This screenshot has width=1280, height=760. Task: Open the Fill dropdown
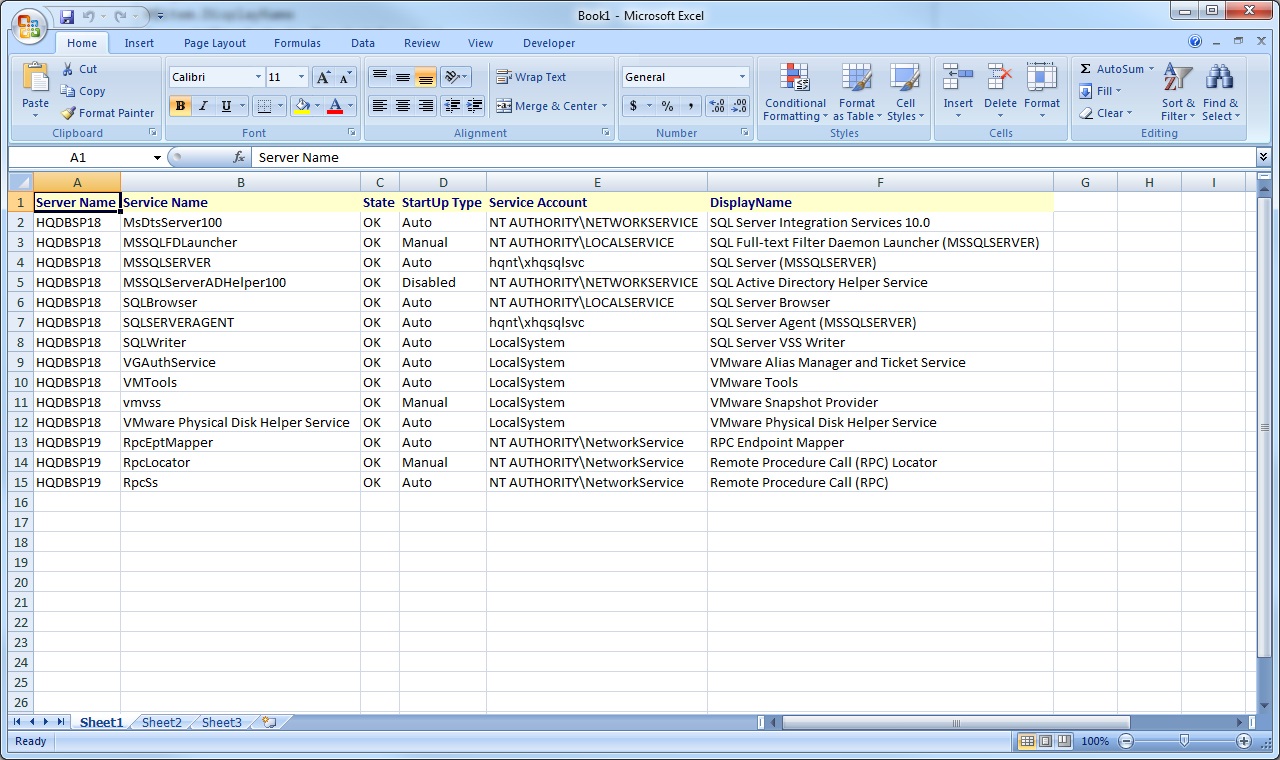[x=1100, y=91]
